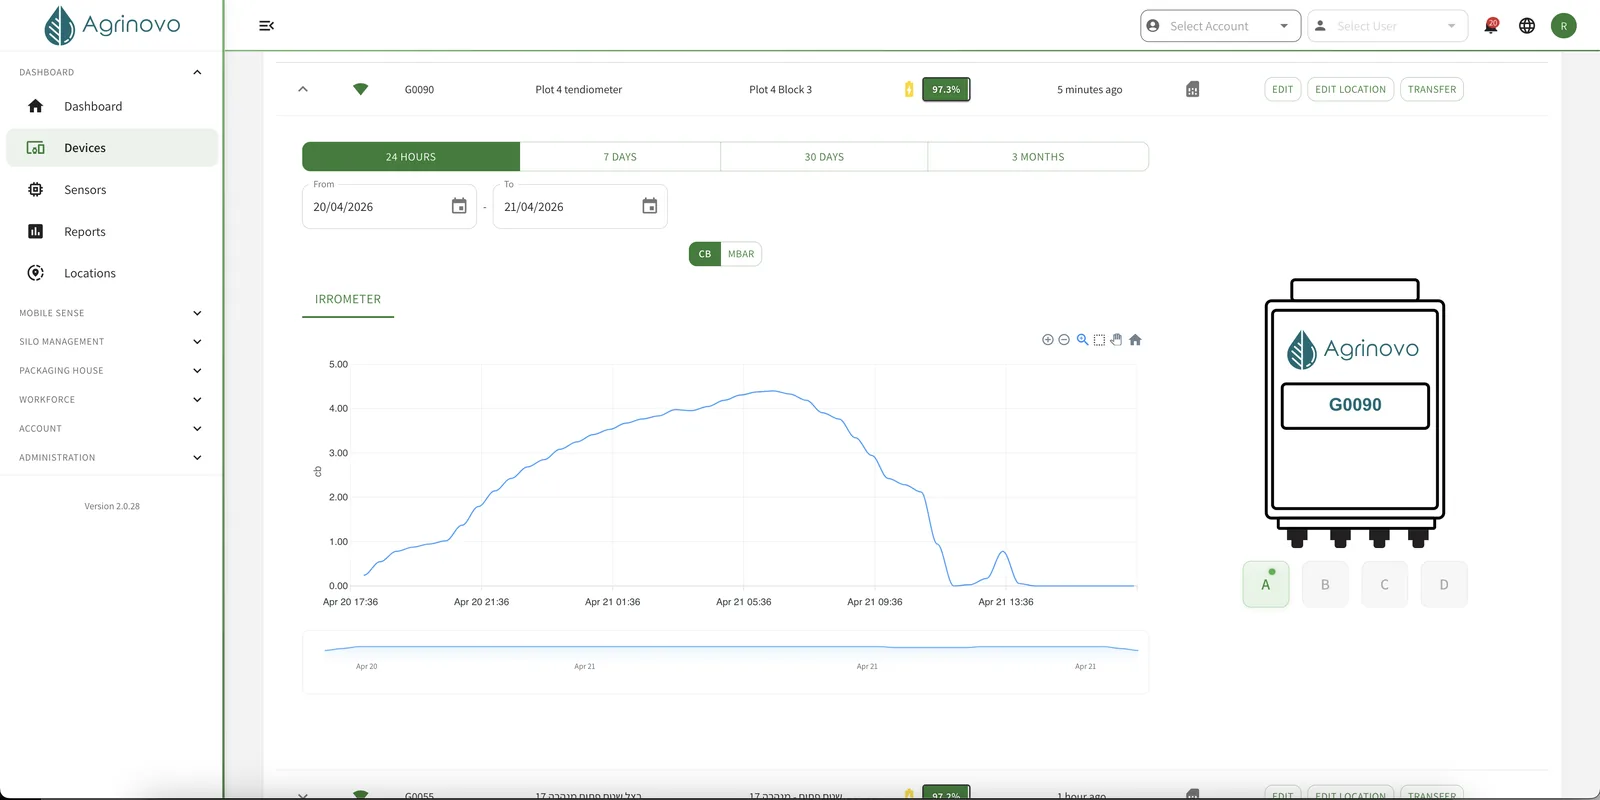This screenshot has width=1600, height=800.
Task: Click the 97.3% battery level badge
Action: point(946,89)
